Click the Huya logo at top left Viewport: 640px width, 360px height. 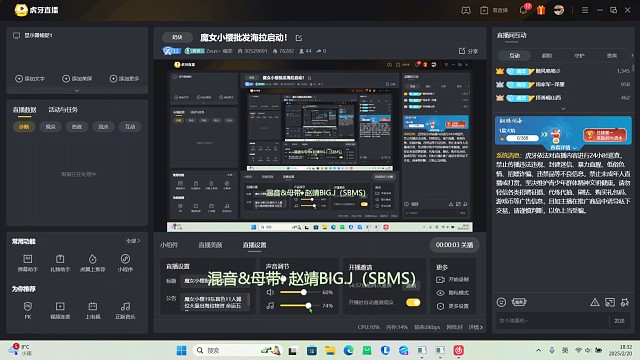point(20,10)
